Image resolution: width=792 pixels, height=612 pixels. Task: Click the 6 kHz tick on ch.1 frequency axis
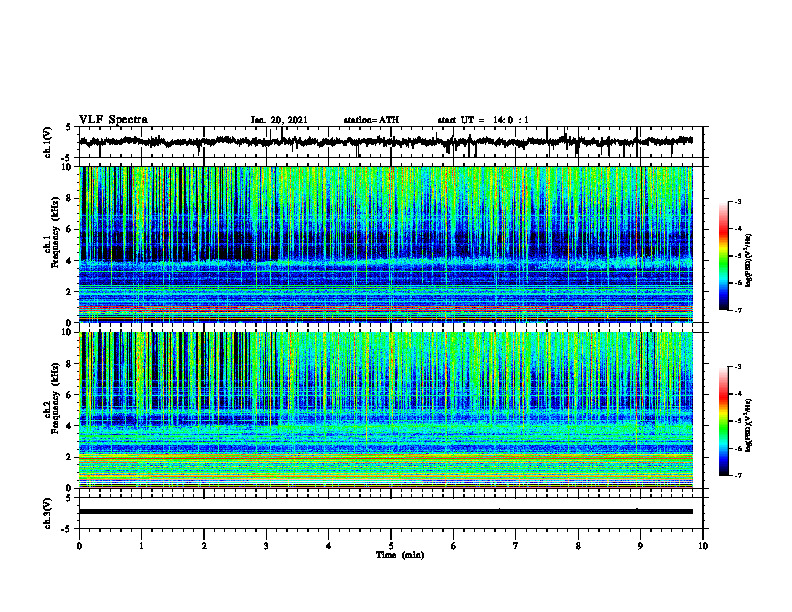[70, 230]
